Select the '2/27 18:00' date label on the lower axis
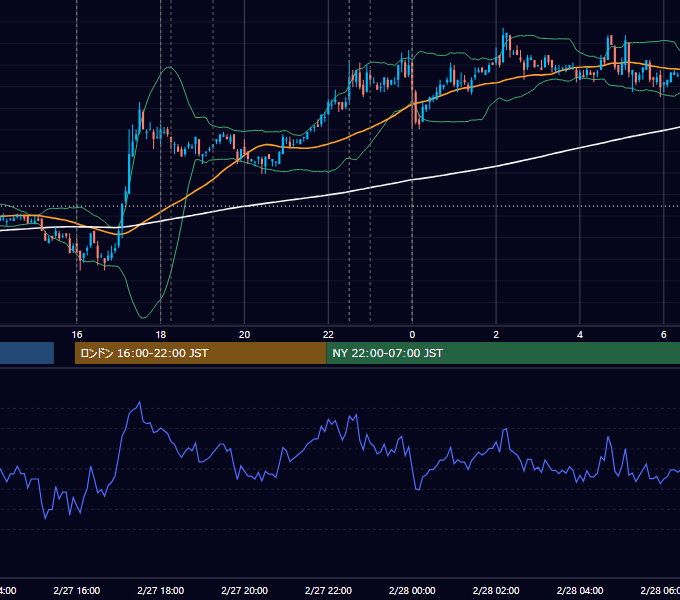Viewport: 680px width, 600px height. coord(160,590)
